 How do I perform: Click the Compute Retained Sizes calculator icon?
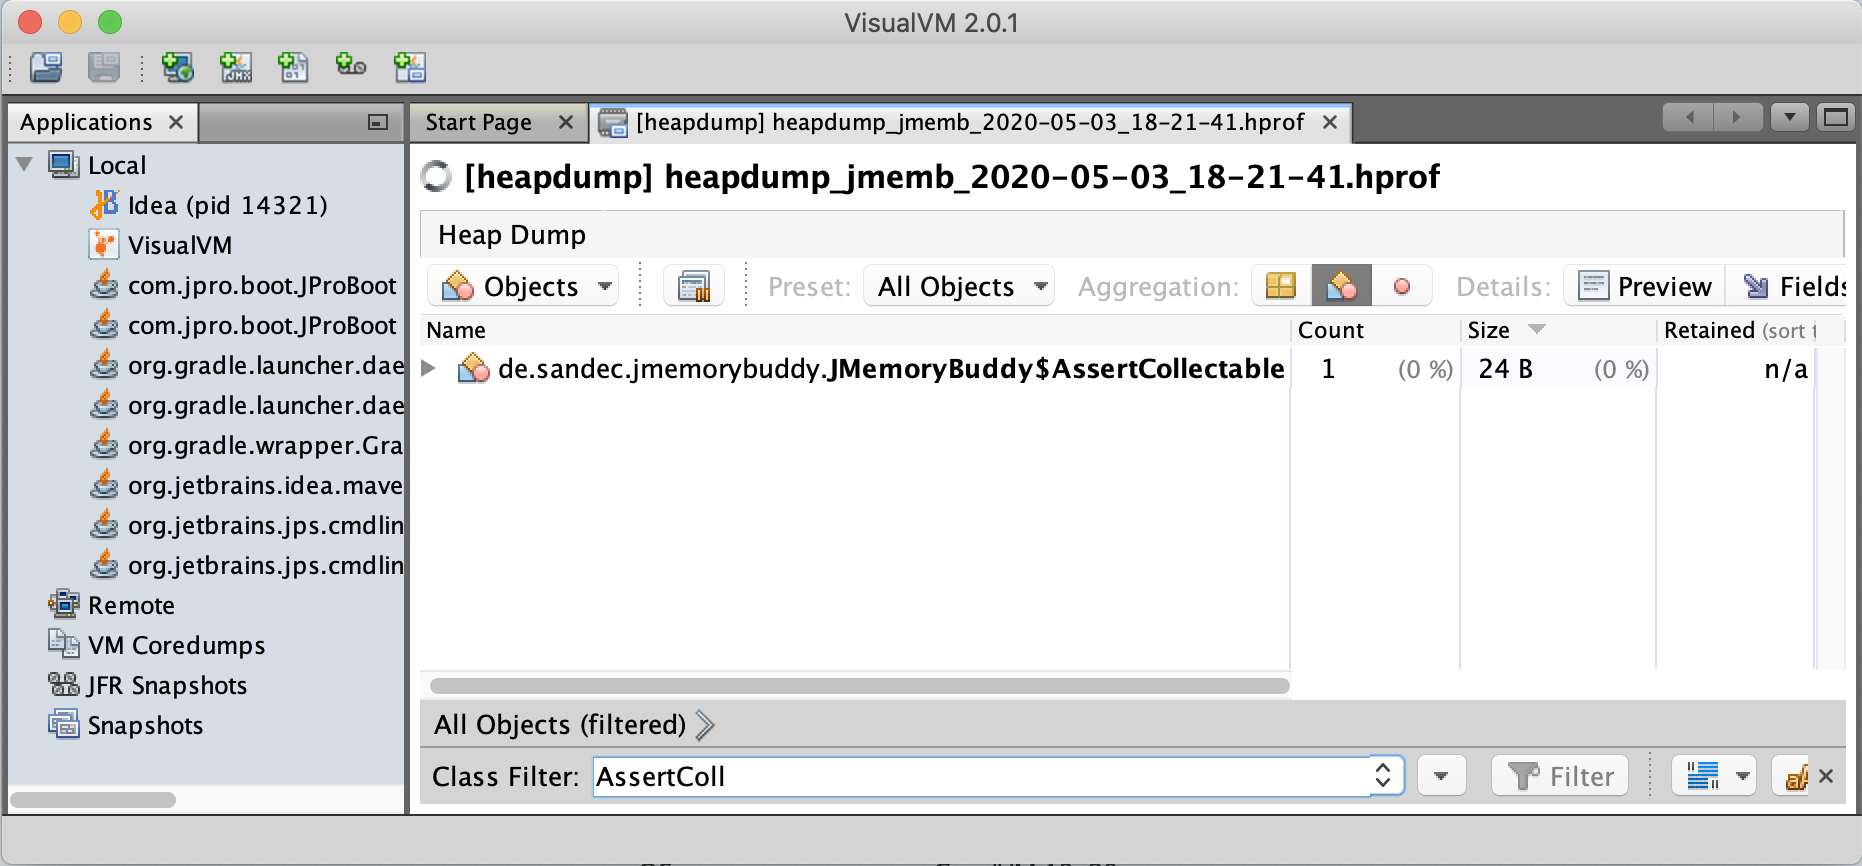point(694,287)
